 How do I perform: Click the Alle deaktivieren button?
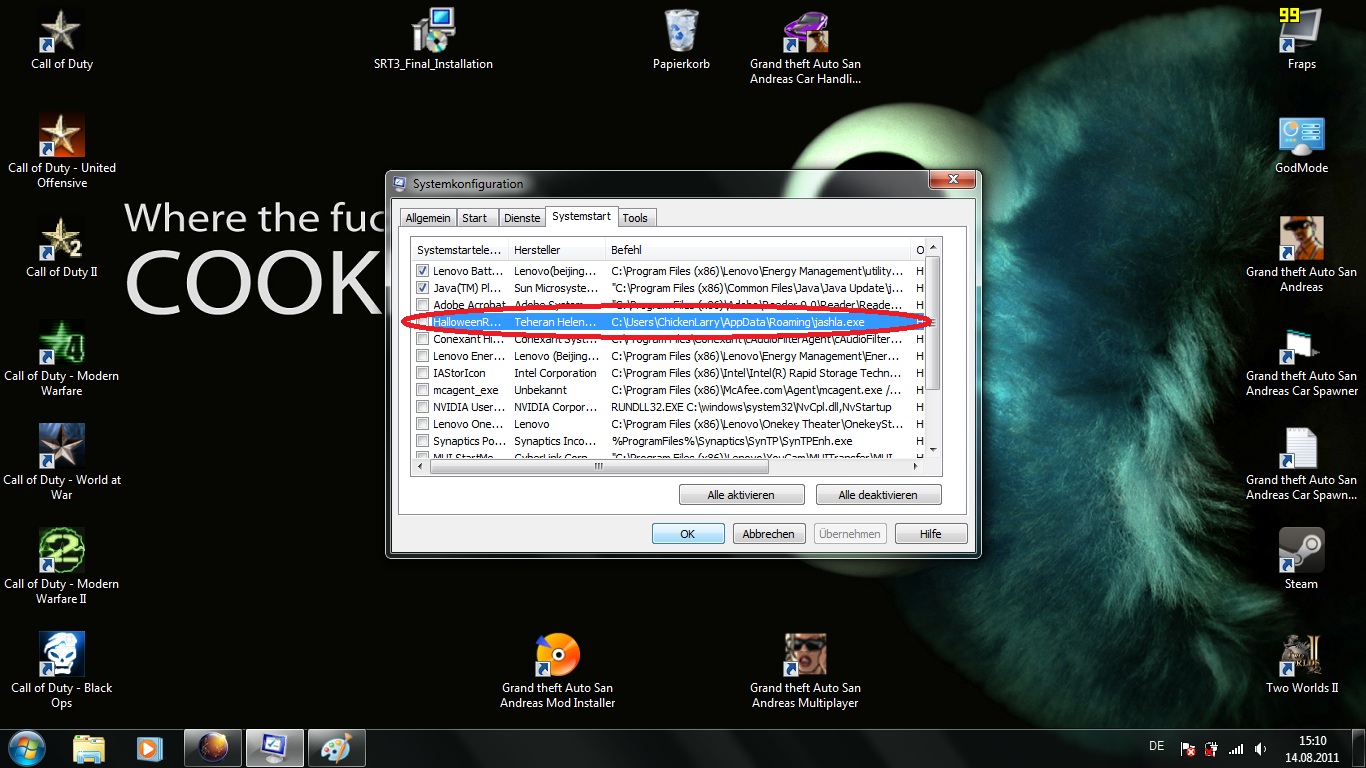point(878,495)
